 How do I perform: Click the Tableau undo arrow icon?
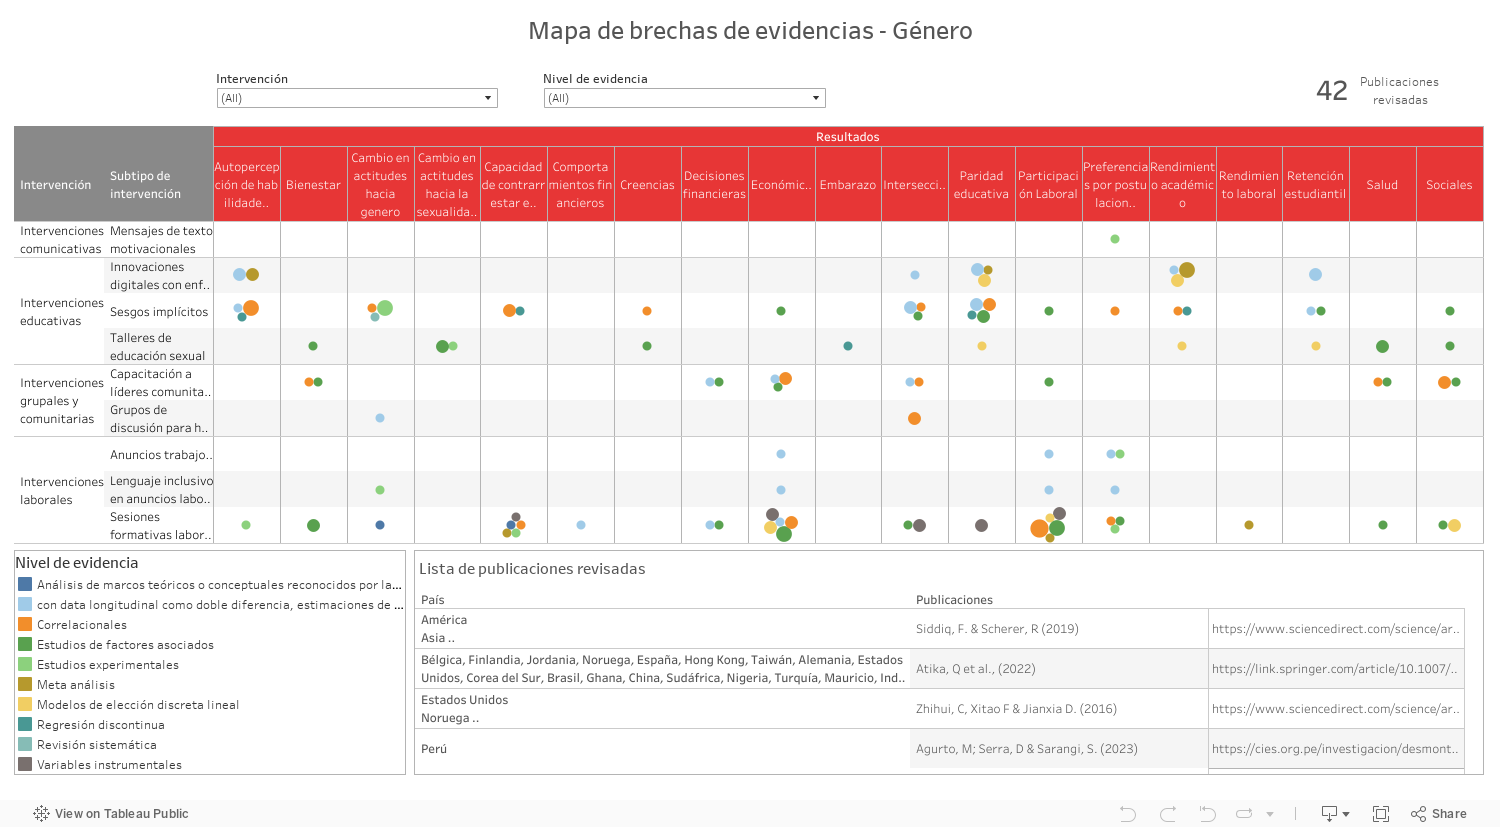[1128, 814]
